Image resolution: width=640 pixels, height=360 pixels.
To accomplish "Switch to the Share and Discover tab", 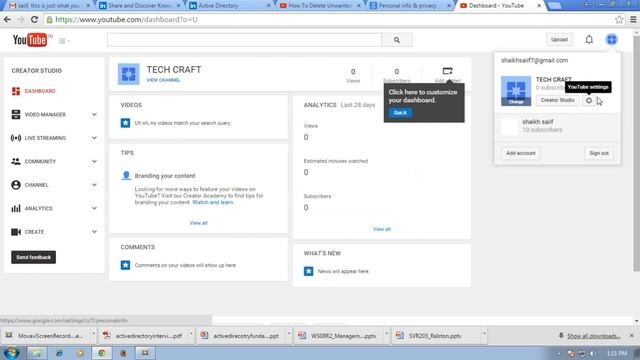I will point(140,6).
